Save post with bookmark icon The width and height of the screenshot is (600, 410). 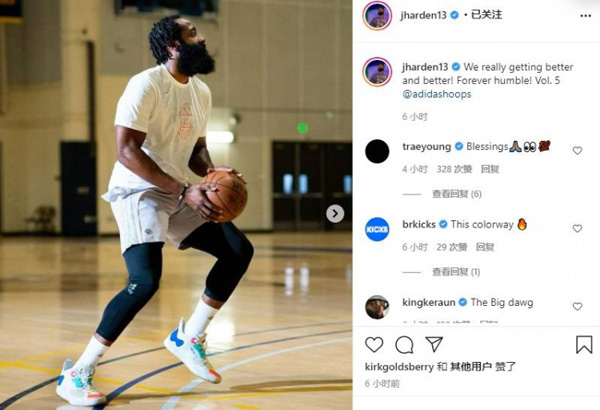[x=584, y=345]
